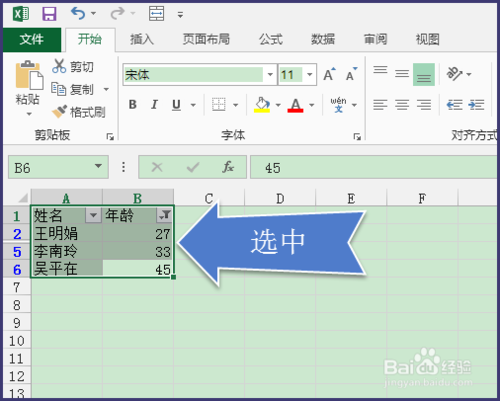The image size is (500, 401).
Task: Toggle bottom align button
Action: tap(424, 75)
